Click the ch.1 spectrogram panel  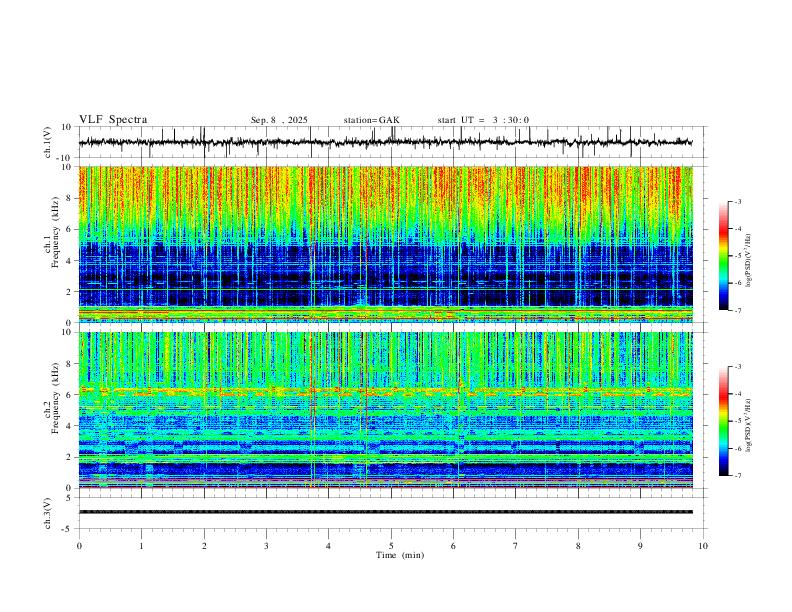386,244
